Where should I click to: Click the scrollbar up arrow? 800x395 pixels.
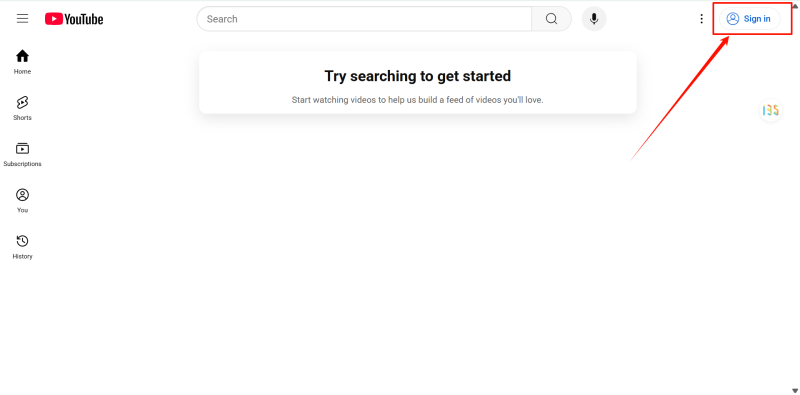795,4
